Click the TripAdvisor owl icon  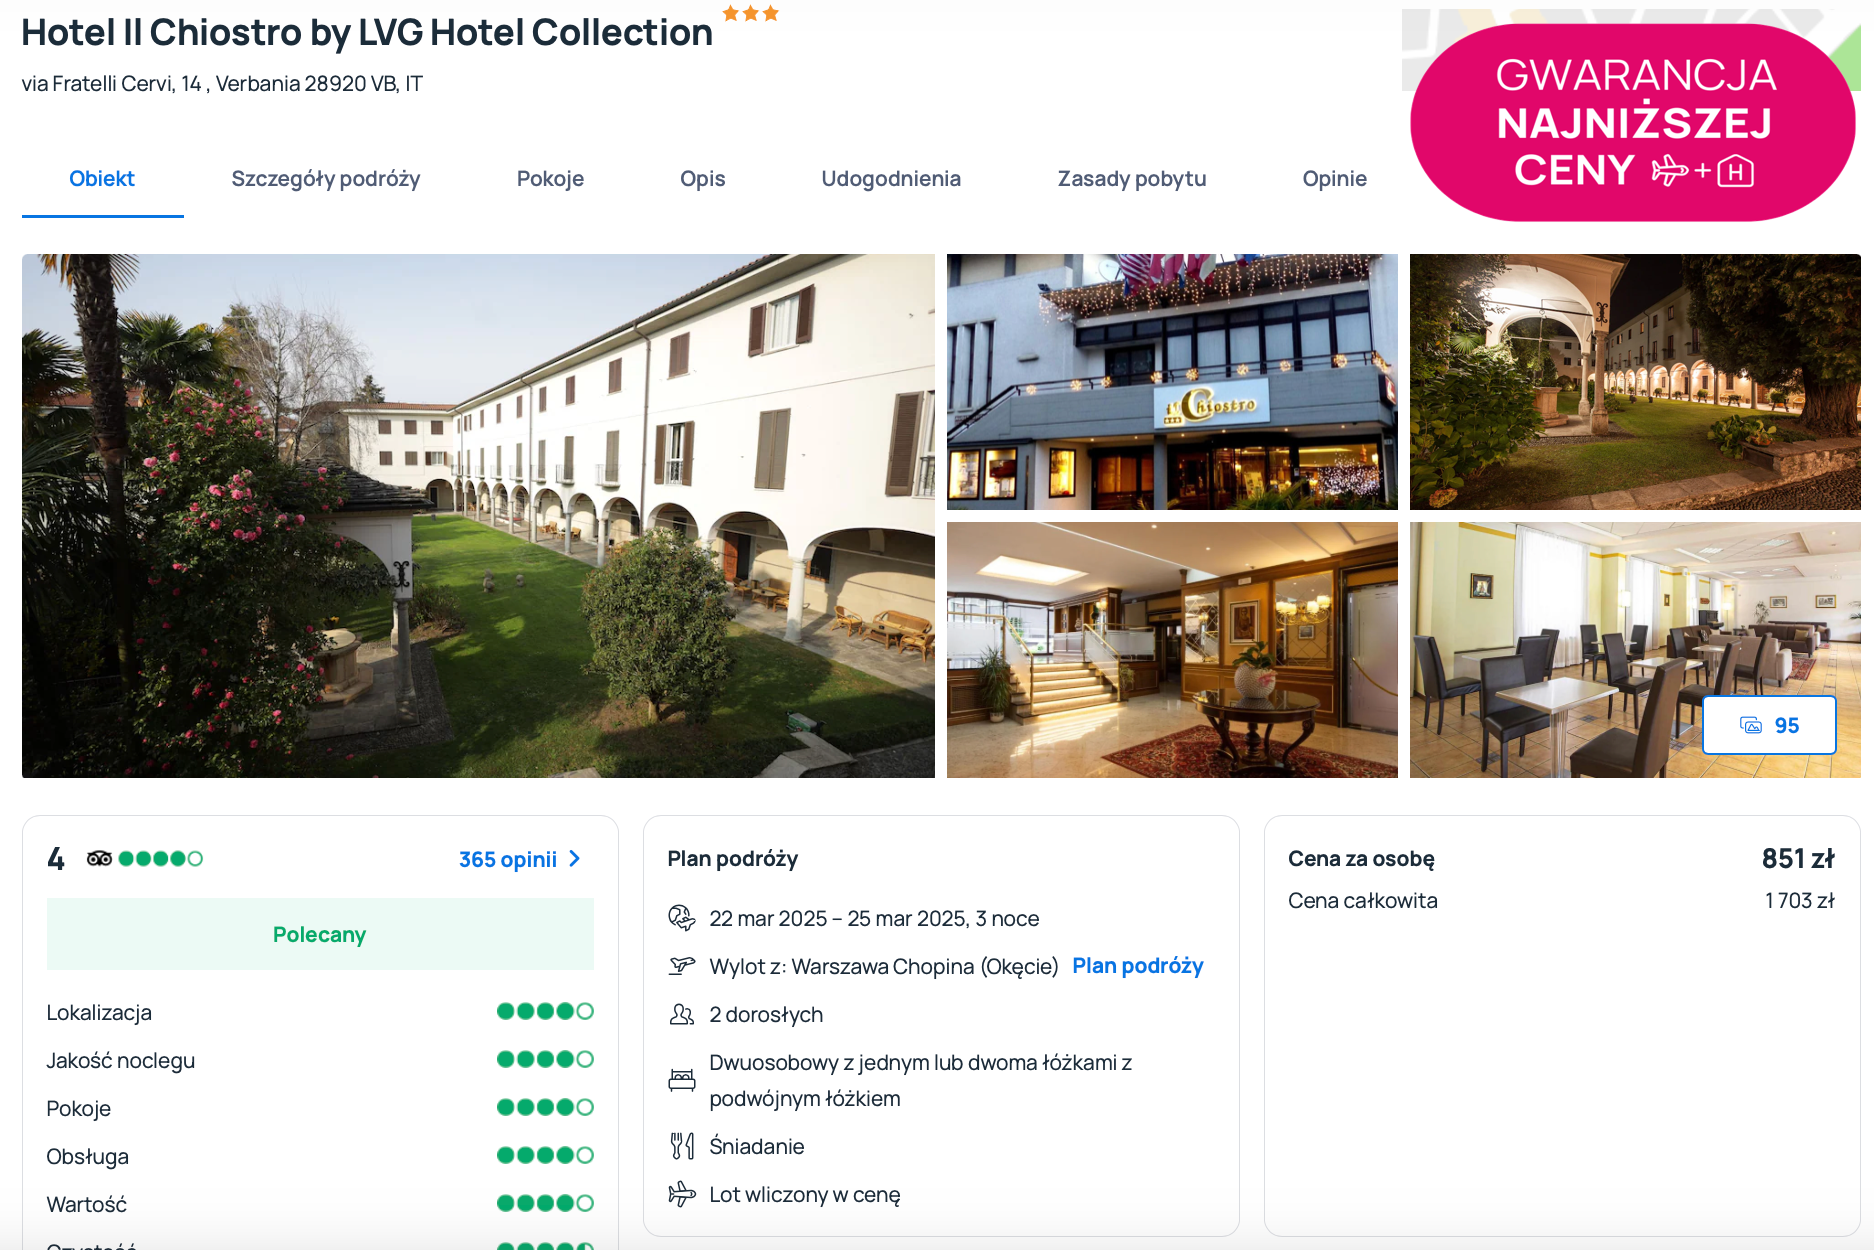(99, 858)
